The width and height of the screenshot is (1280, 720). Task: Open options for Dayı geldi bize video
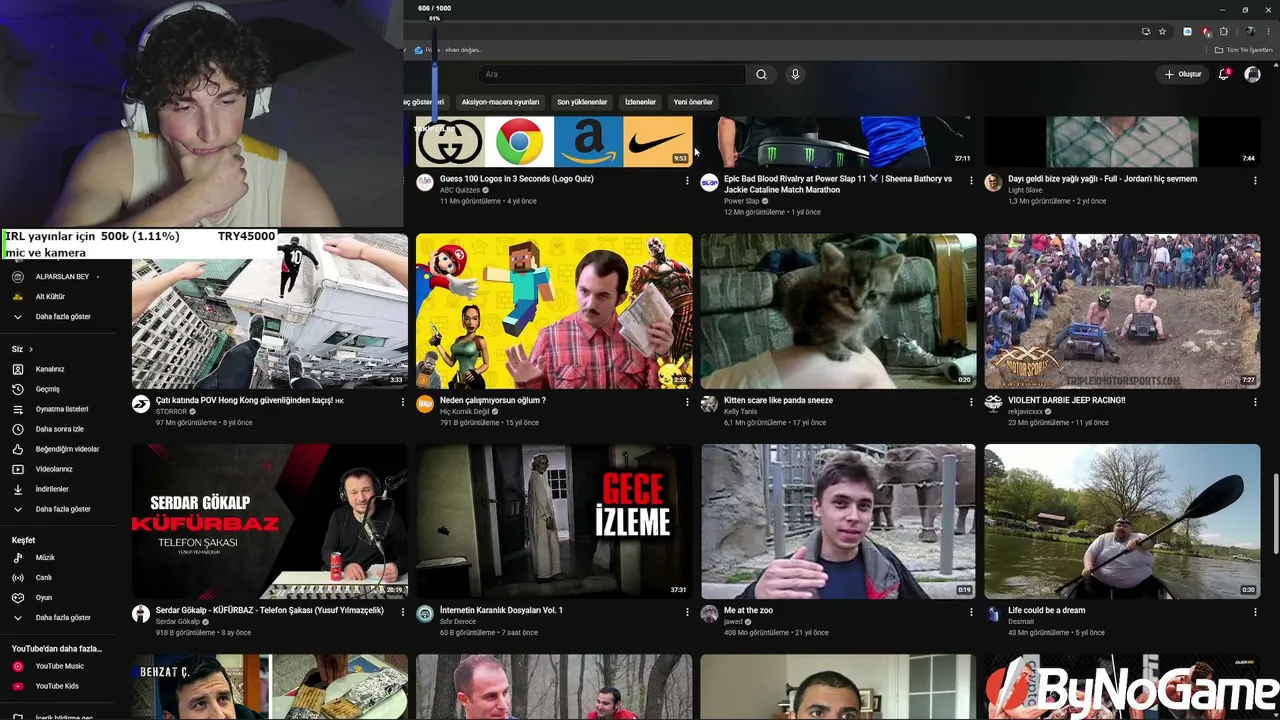pyautogui.click(x=1255, y=181)
